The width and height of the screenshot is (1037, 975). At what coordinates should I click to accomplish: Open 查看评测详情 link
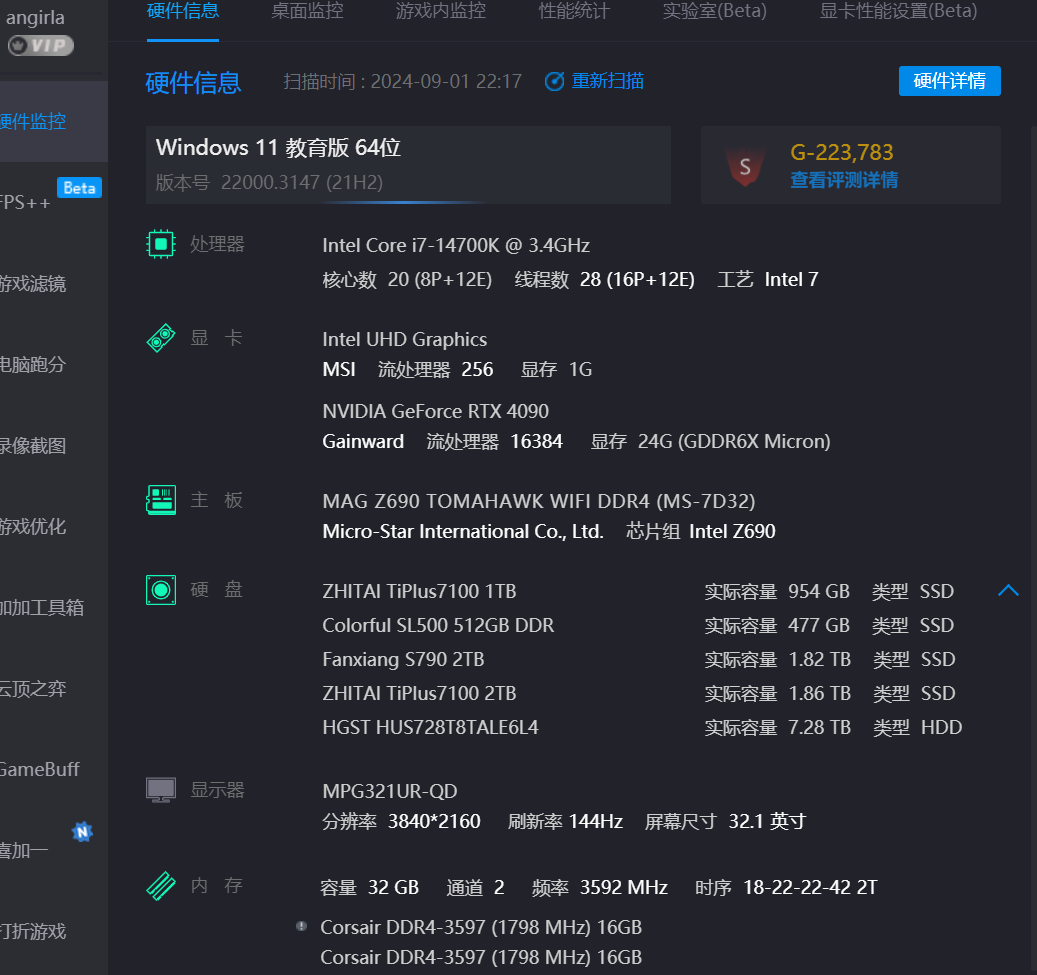(x=844, y=180)
